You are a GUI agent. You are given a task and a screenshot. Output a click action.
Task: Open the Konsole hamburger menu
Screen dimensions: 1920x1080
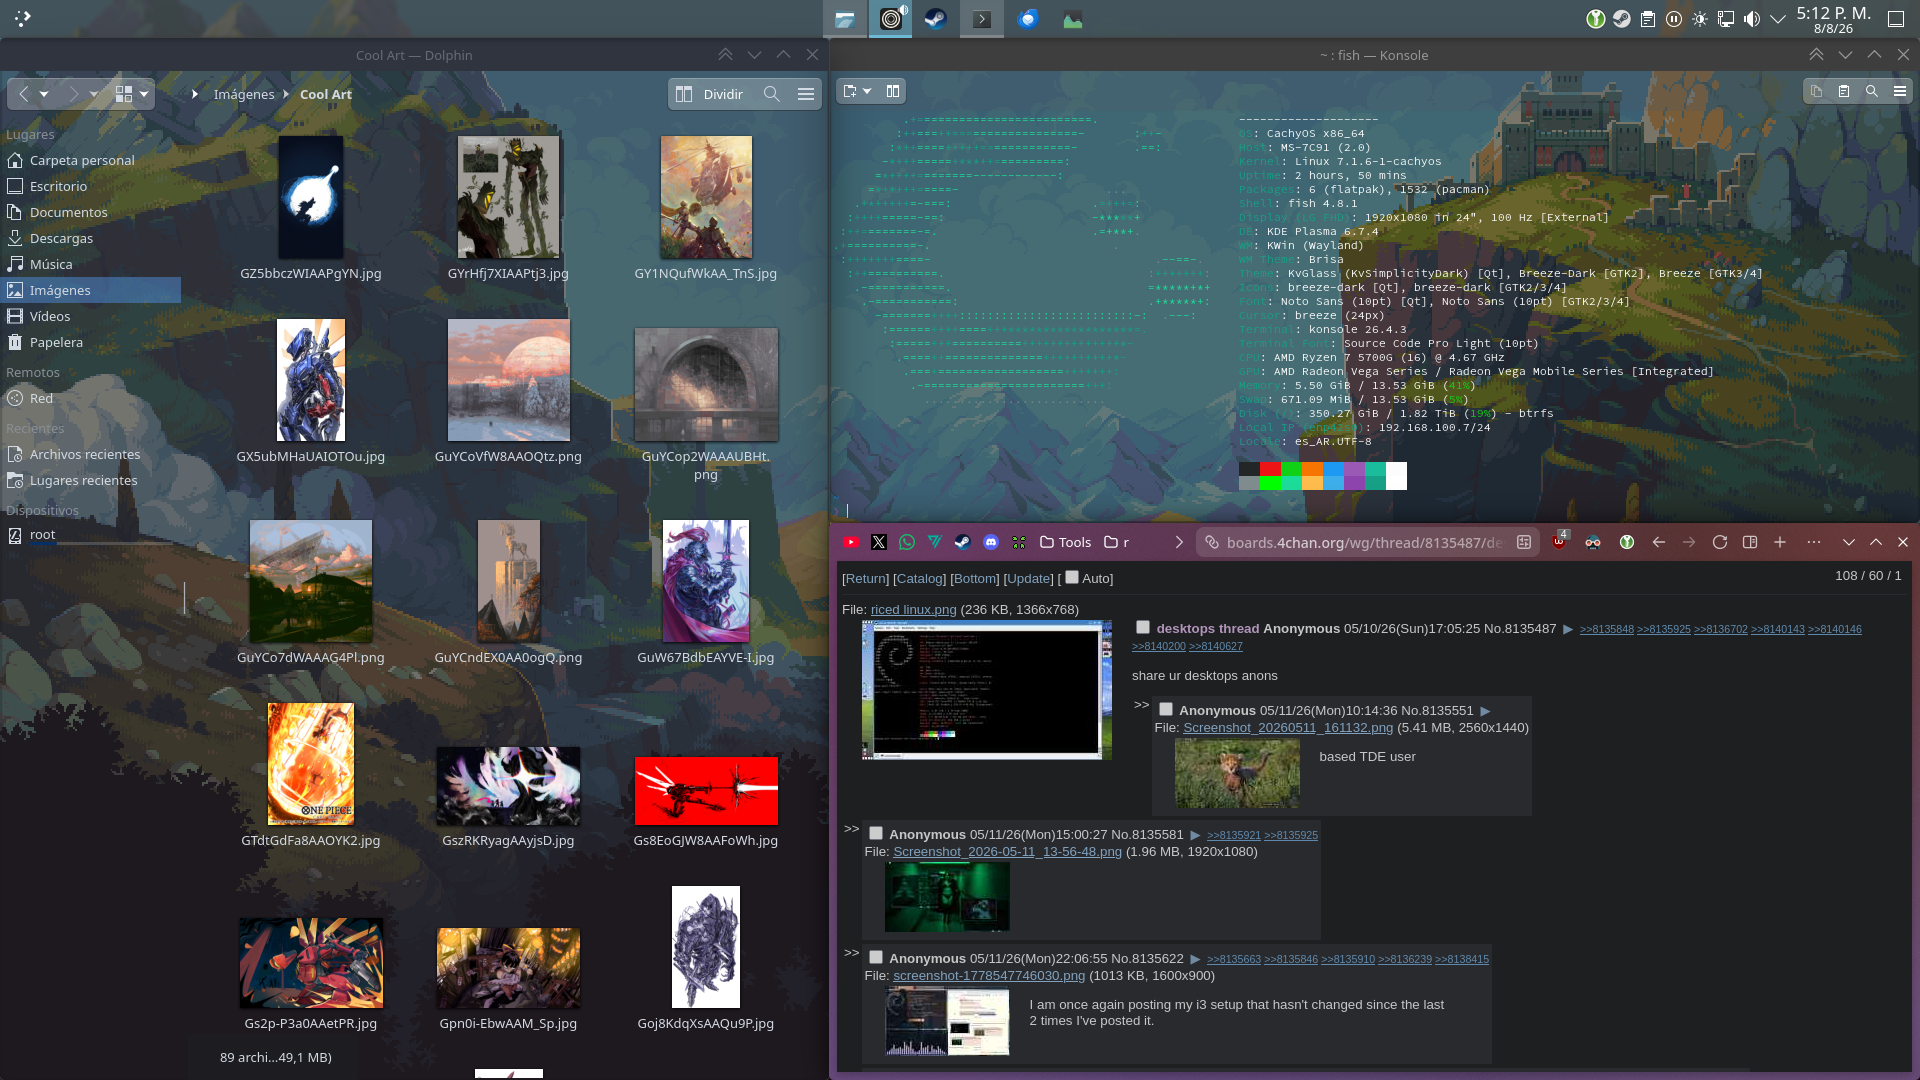point(1900,91)
